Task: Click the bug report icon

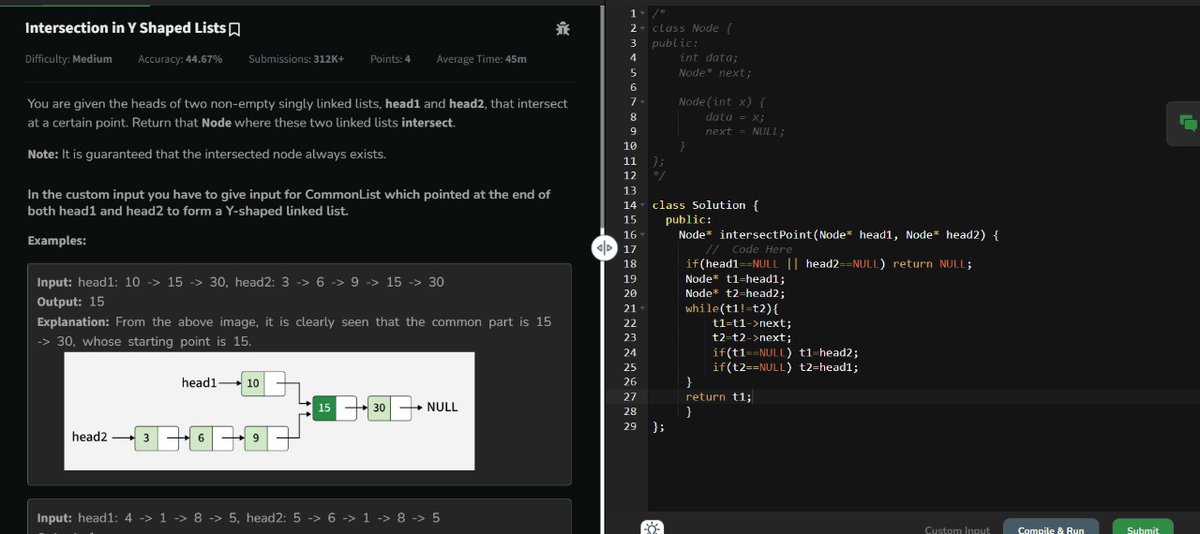Action: (x=563, y=29)
